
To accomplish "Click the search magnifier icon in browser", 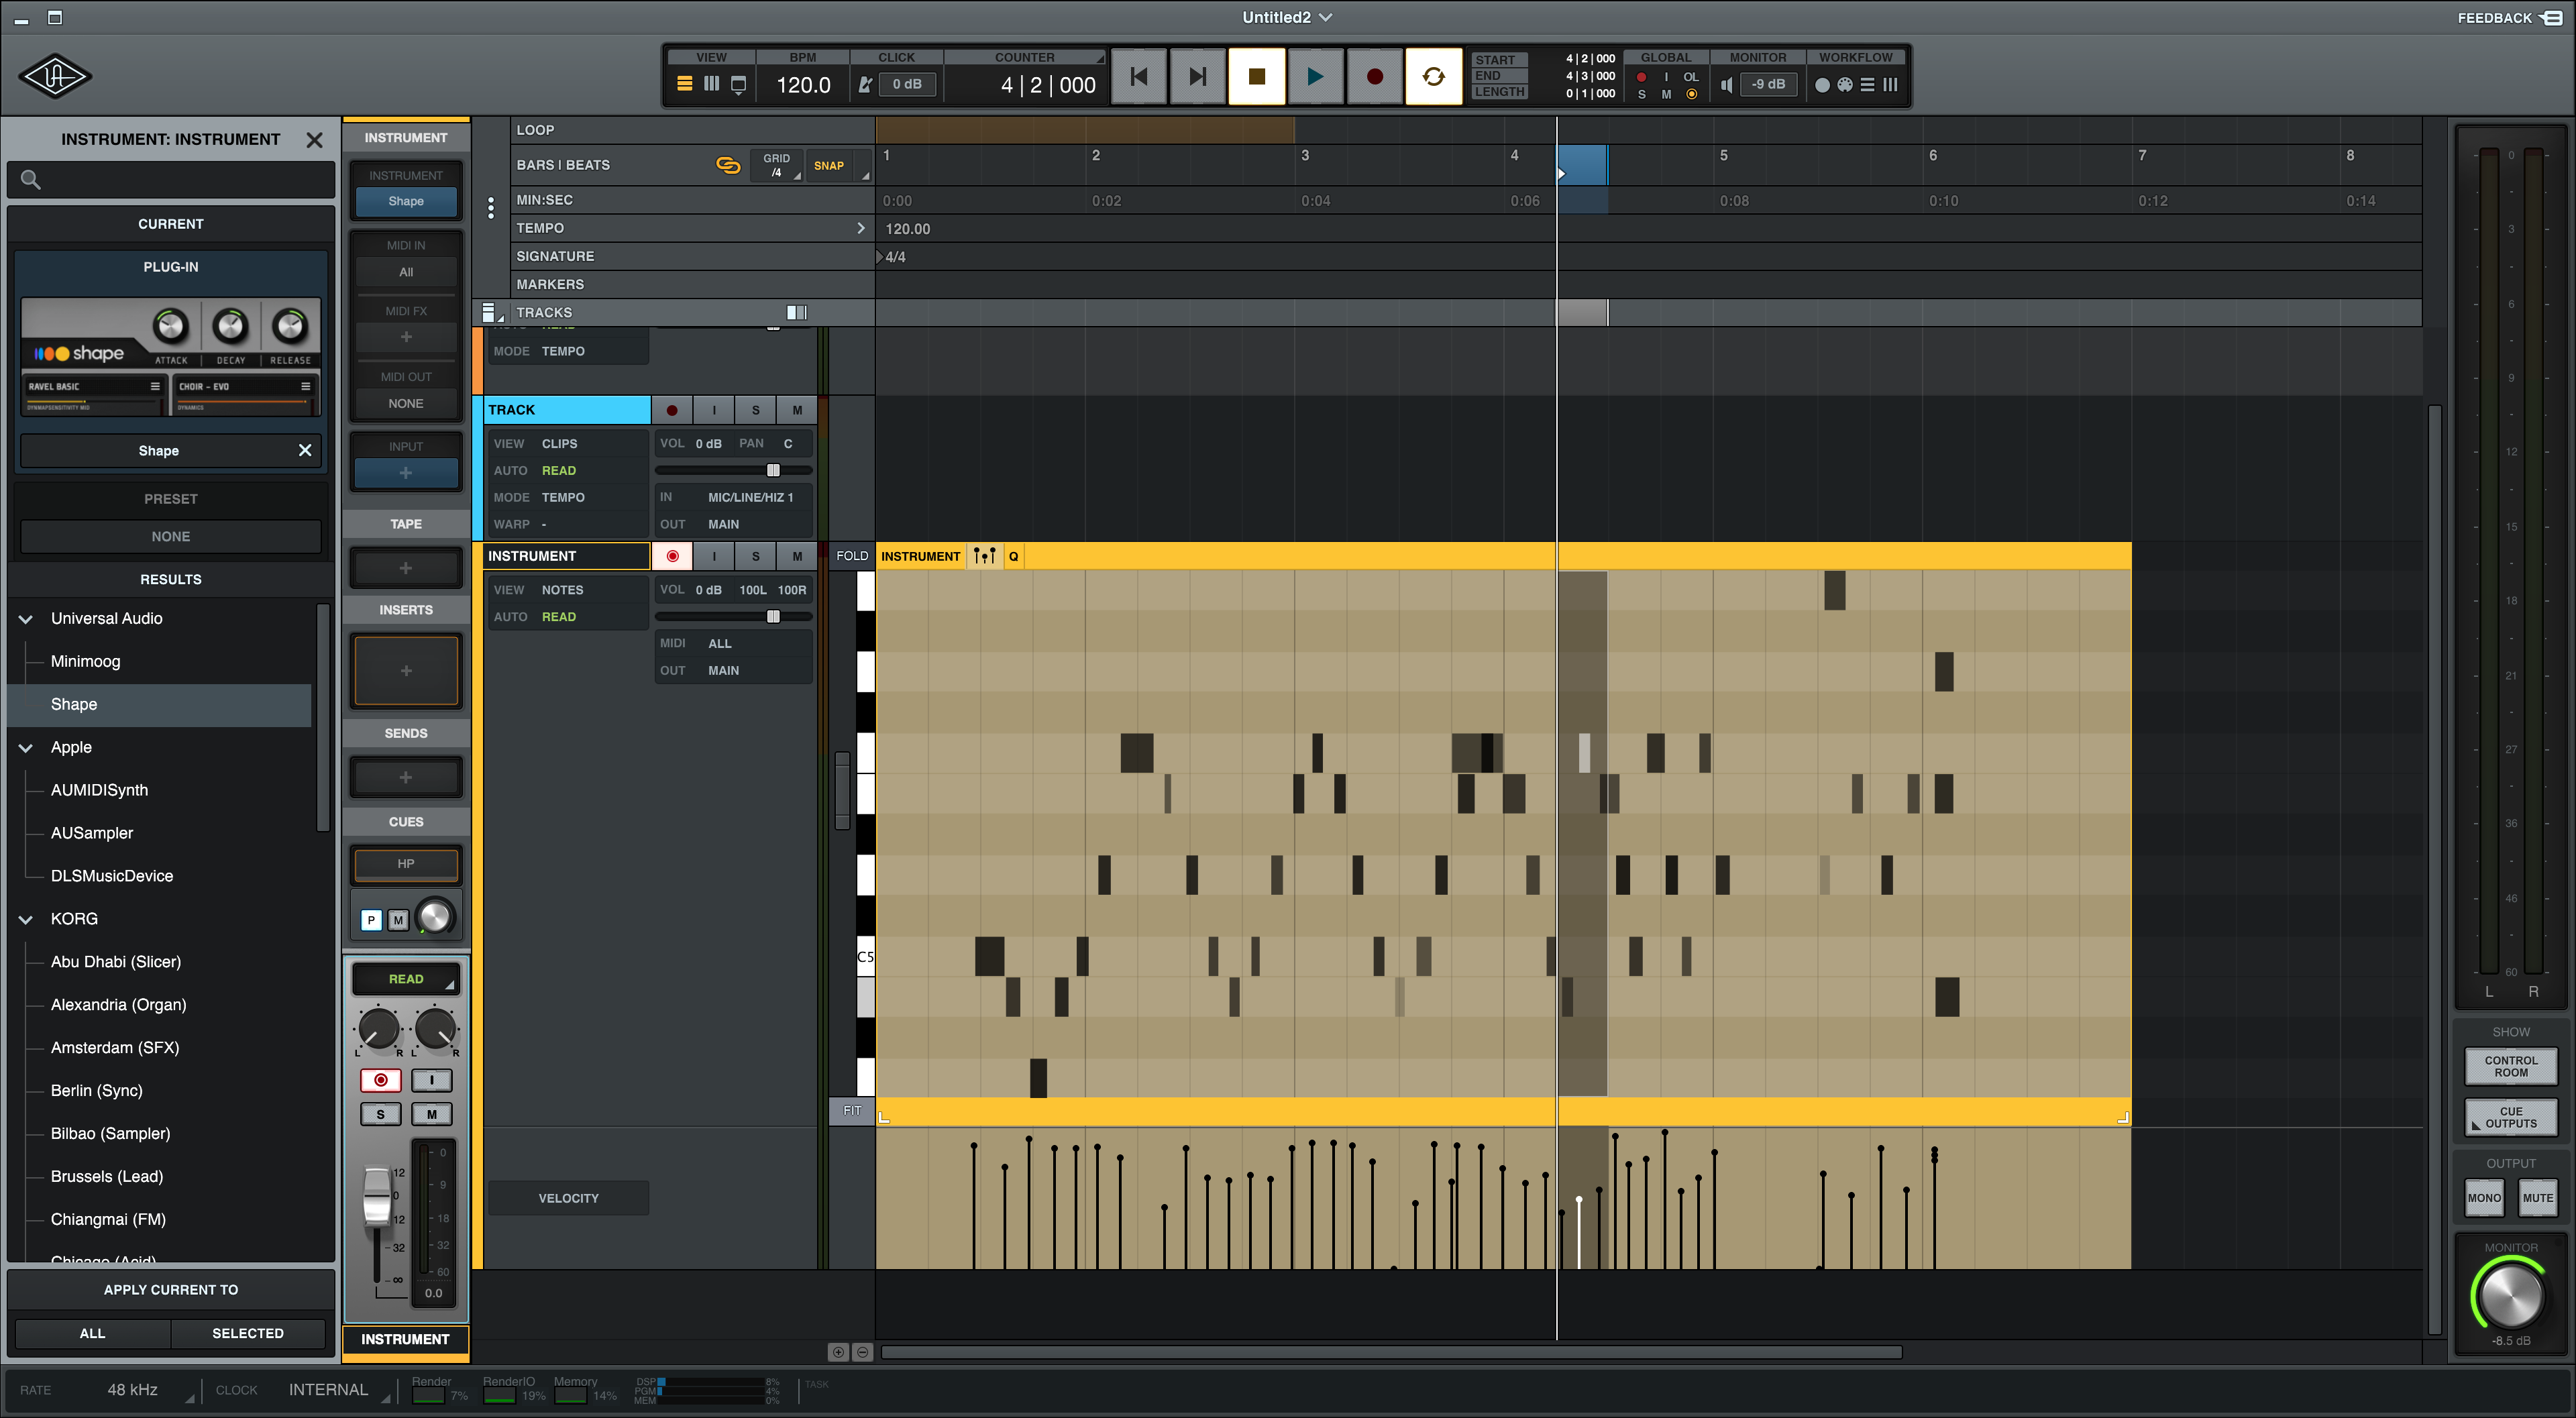I will (x=31, y=180).
